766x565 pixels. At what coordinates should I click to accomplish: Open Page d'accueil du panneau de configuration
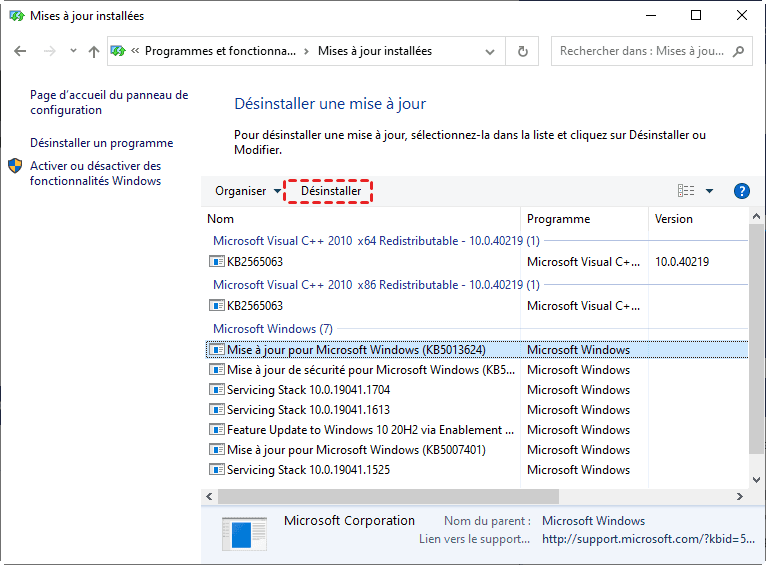(109, 102)
